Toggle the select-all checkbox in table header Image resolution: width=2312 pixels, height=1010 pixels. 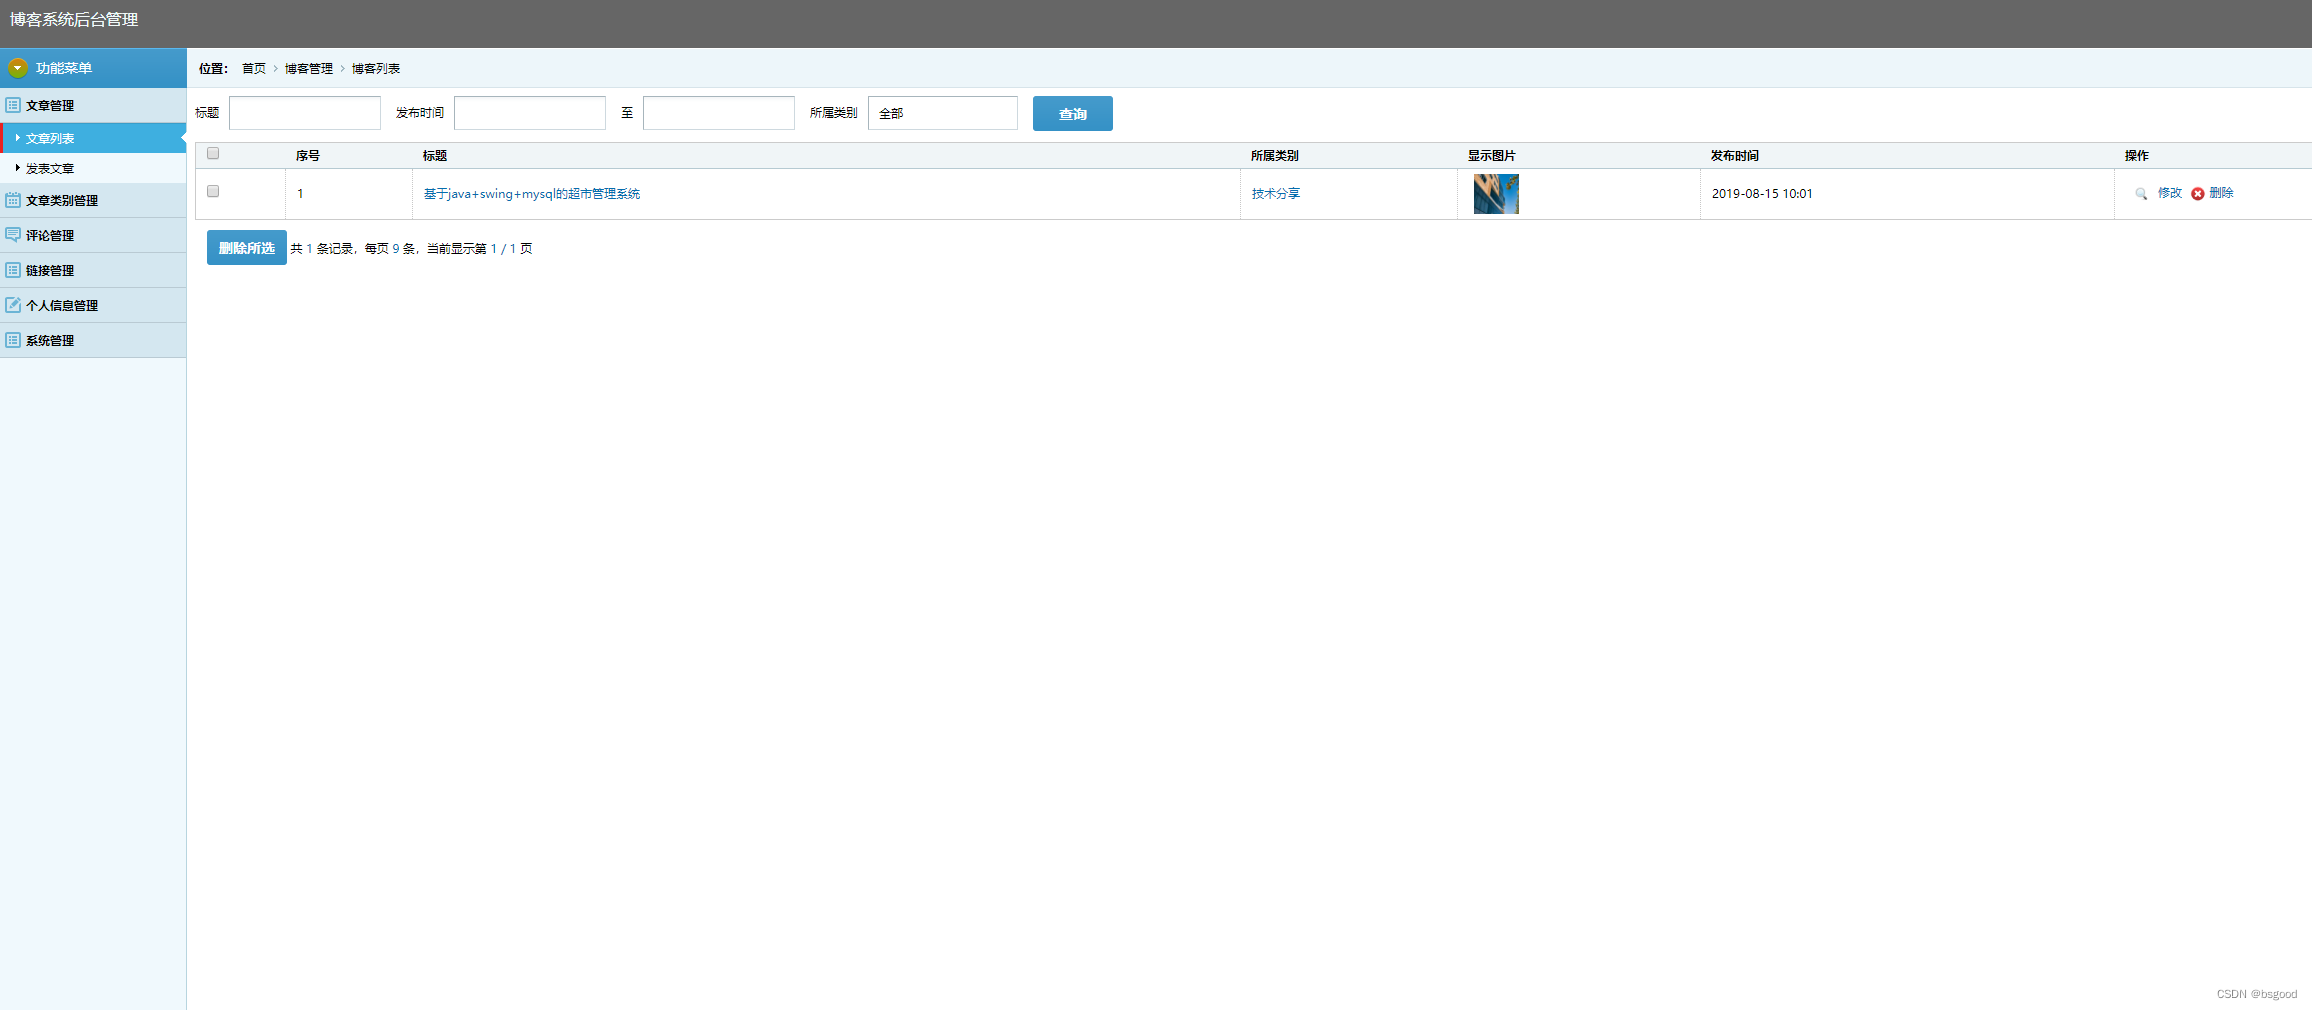pyautogui.click(x=213, y=154)
